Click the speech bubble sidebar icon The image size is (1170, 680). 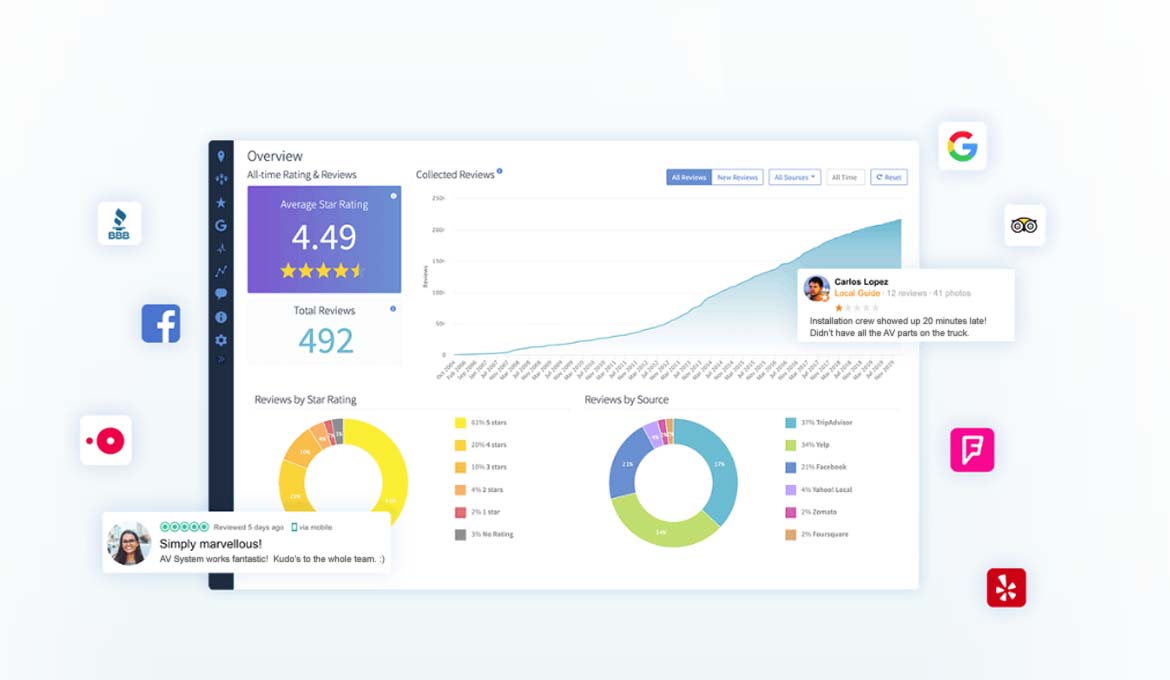(221, 294)
